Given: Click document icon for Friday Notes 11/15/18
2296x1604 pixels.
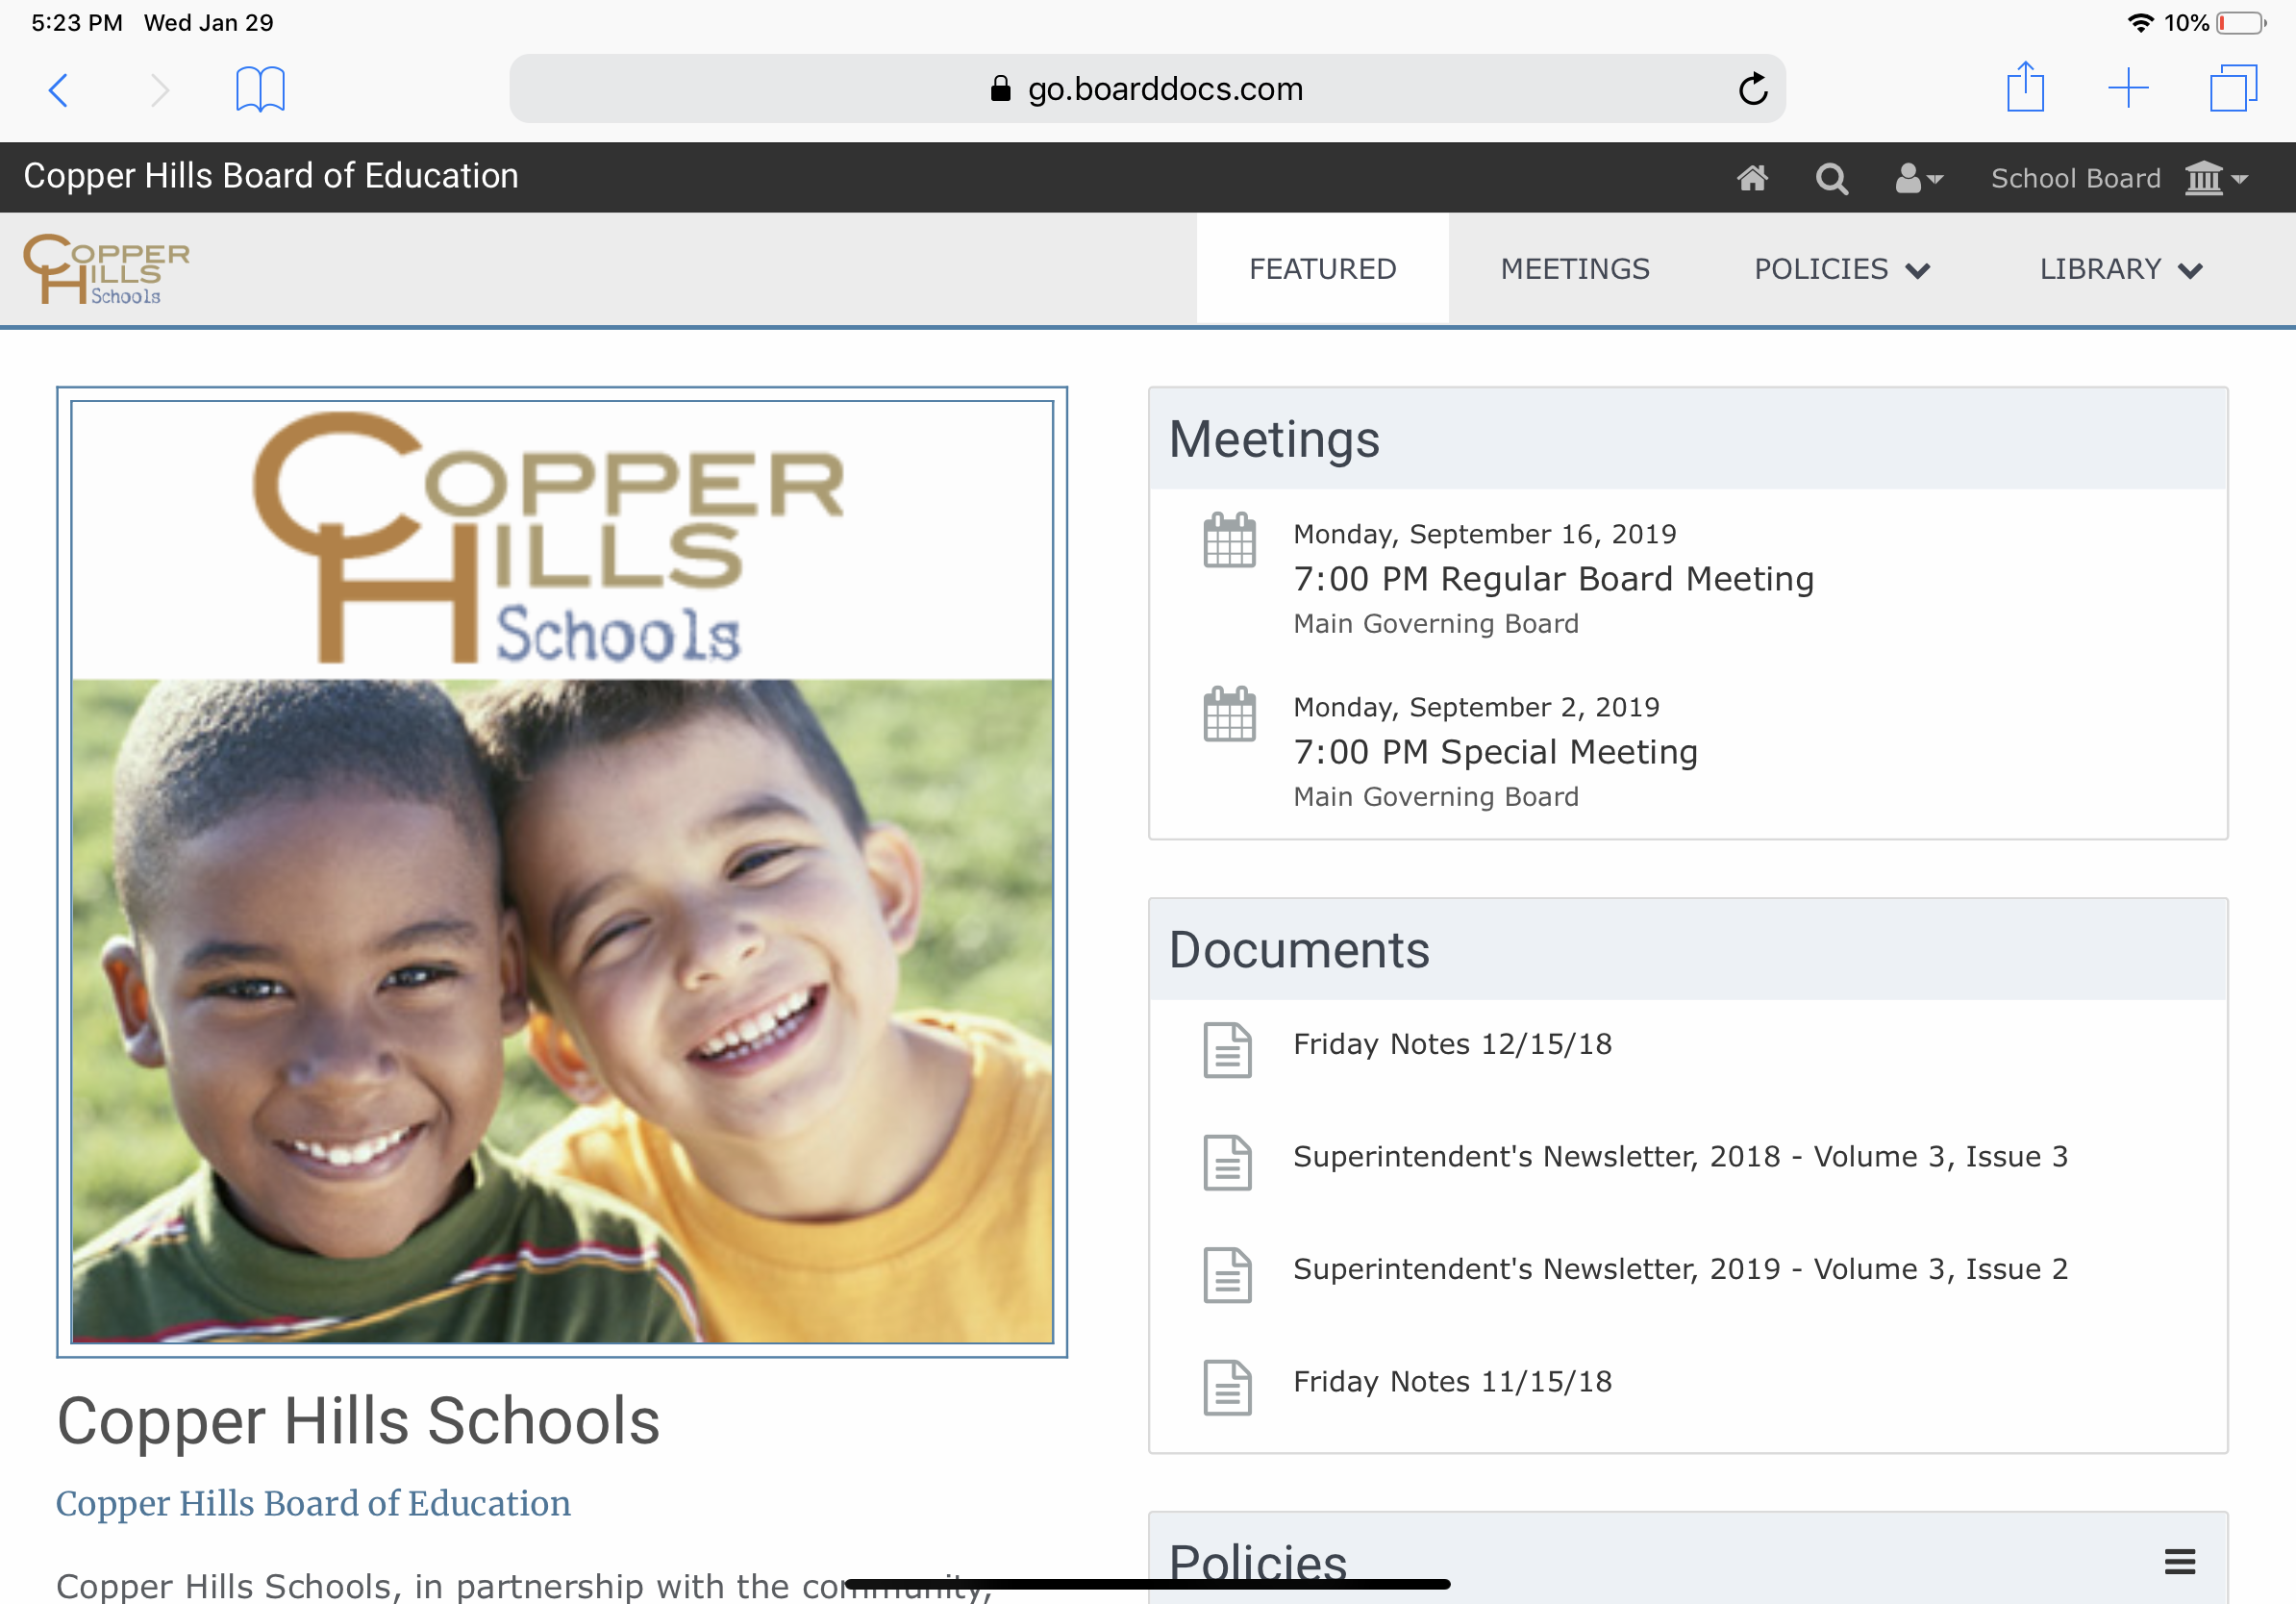Looking at the screenshot, I should pyautogui.click(x=1227, y=1388).
